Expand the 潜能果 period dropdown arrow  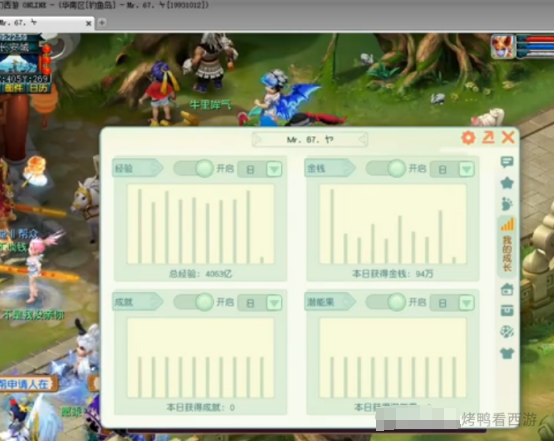pos(466,303)
